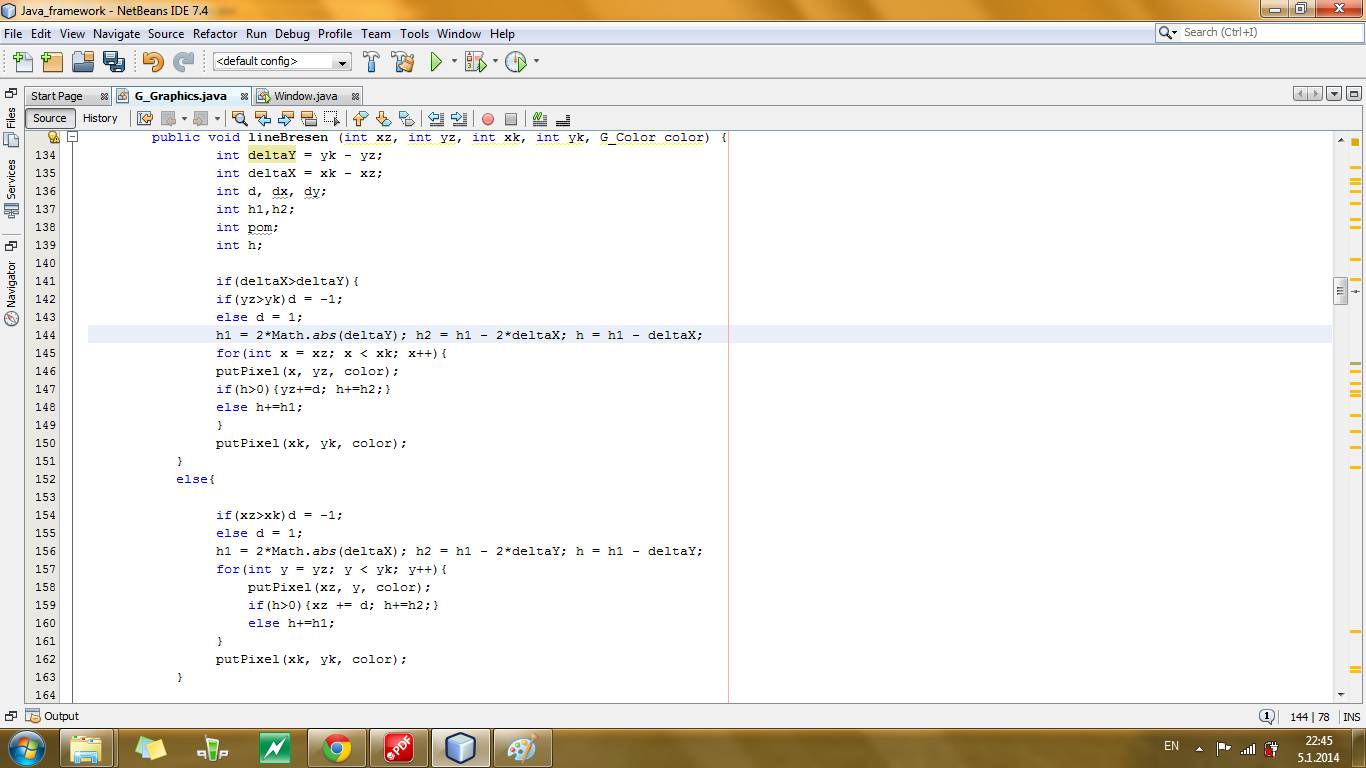
Task: Click the scrollbar down arrow
Action: pos(1341,694)
